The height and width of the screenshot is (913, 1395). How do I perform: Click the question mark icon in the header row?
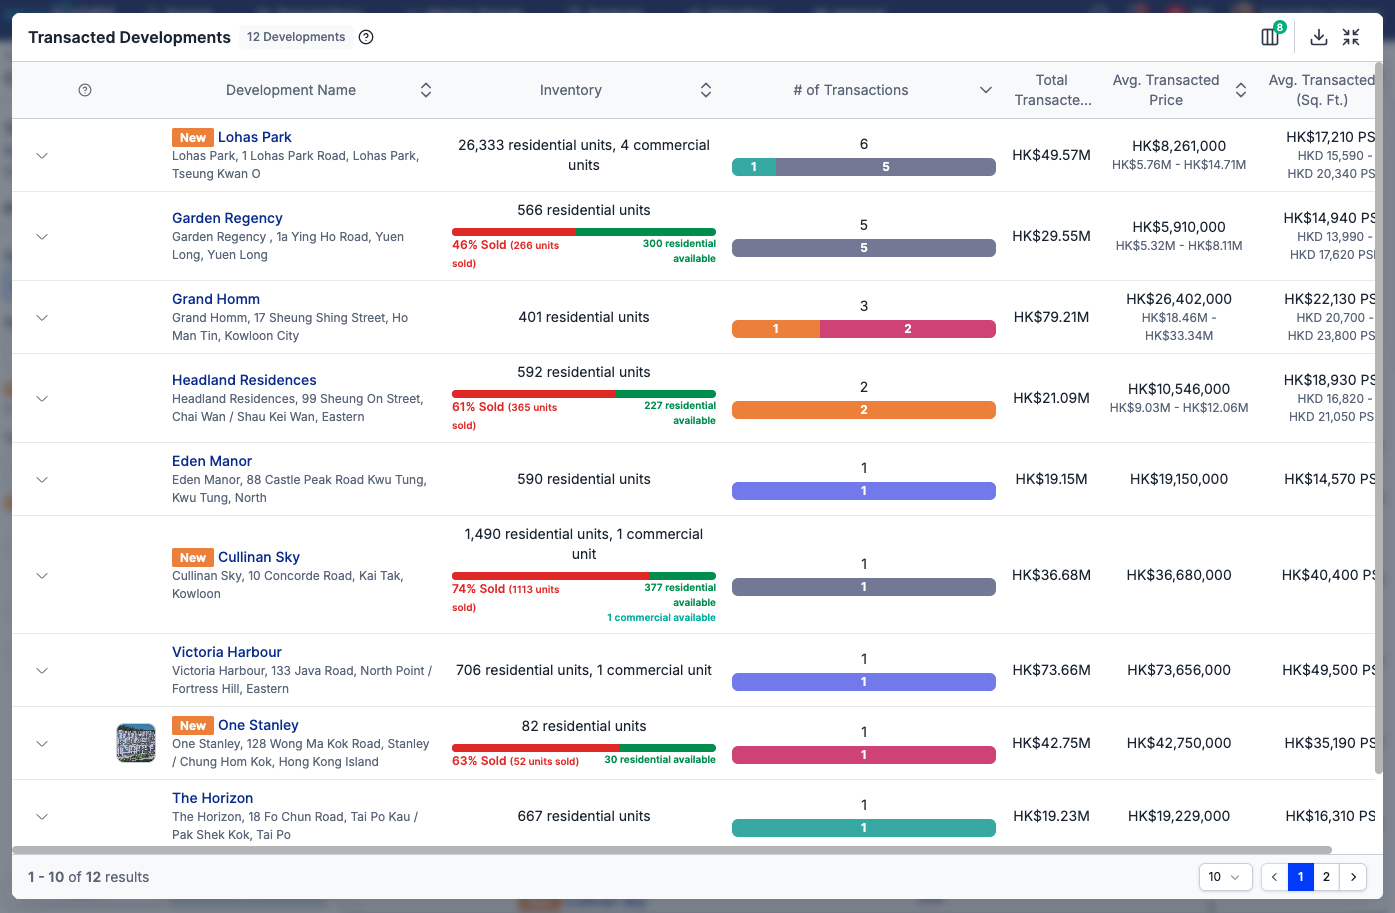(x=85, y=90)
